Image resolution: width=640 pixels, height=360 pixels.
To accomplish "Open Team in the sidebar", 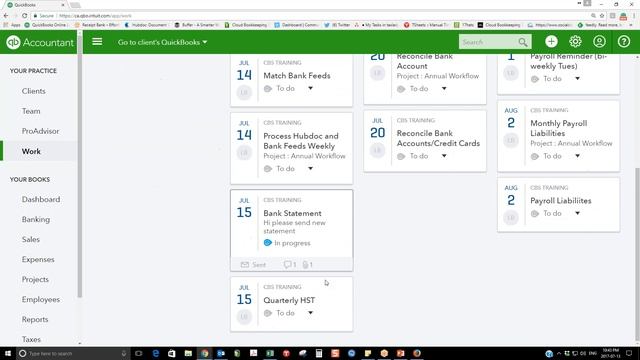I will [x=31, y=111].
